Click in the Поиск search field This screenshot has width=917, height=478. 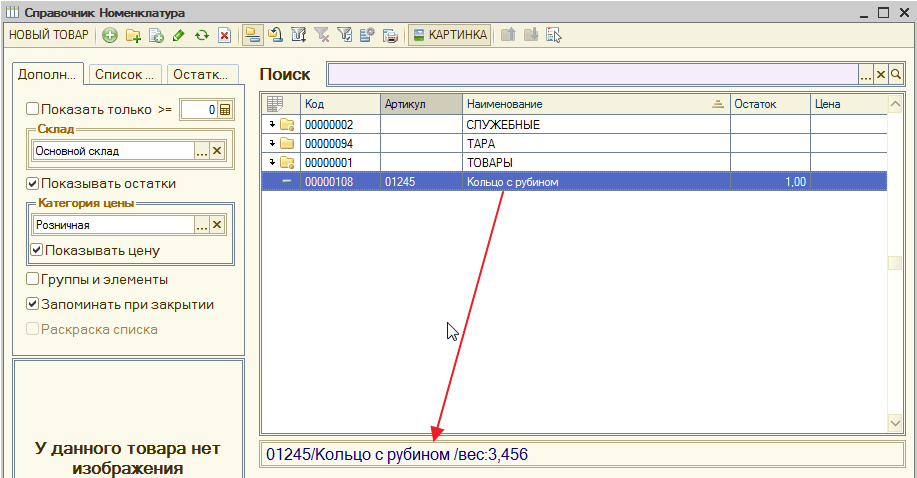coord(592,74)
